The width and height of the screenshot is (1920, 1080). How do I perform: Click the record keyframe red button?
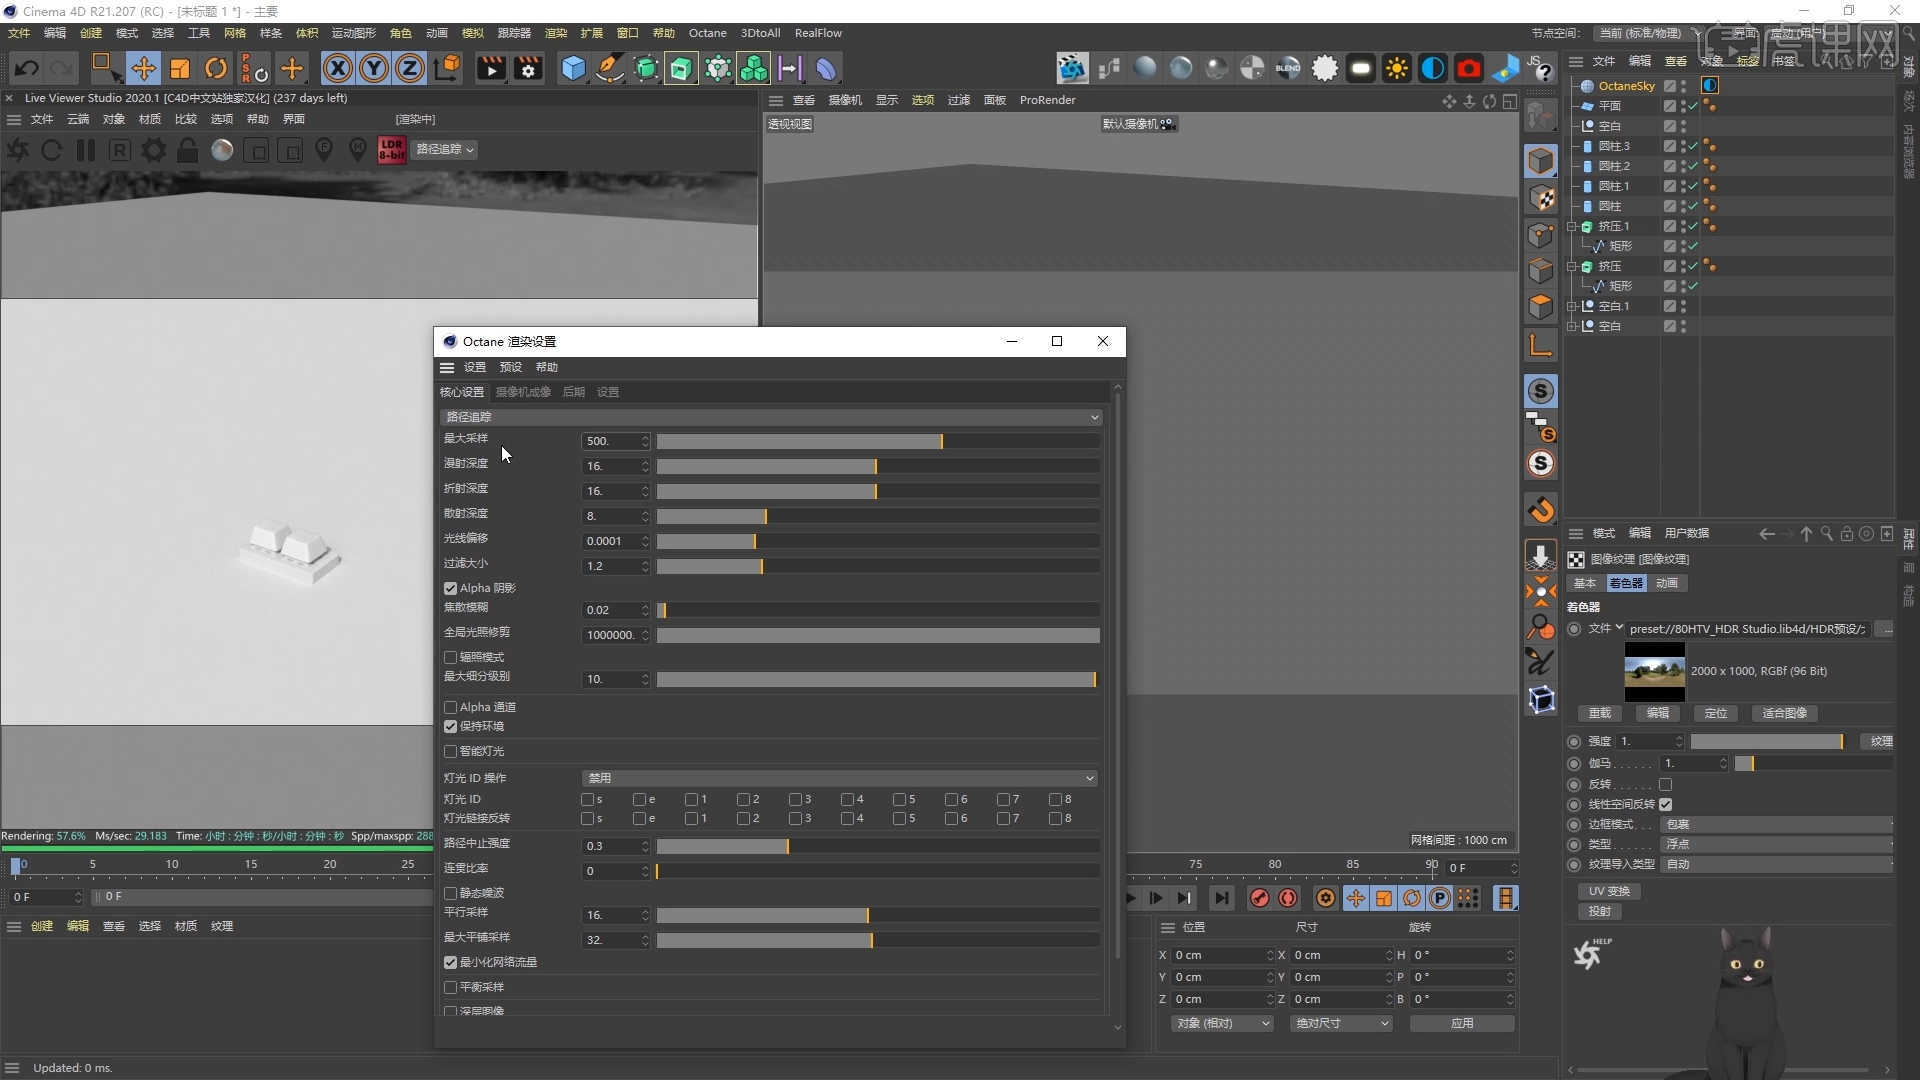[x=1259, y=898]
